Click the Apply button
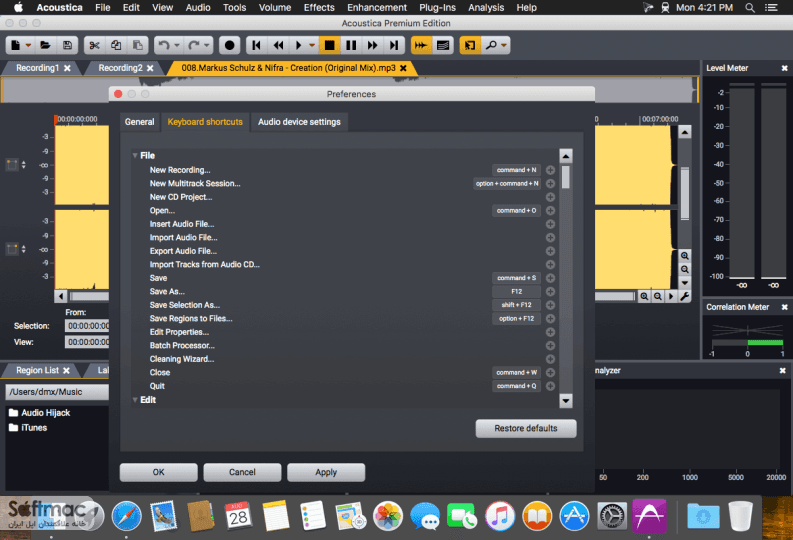The height and width of the screenshot is (540, 793). point(326,472)
